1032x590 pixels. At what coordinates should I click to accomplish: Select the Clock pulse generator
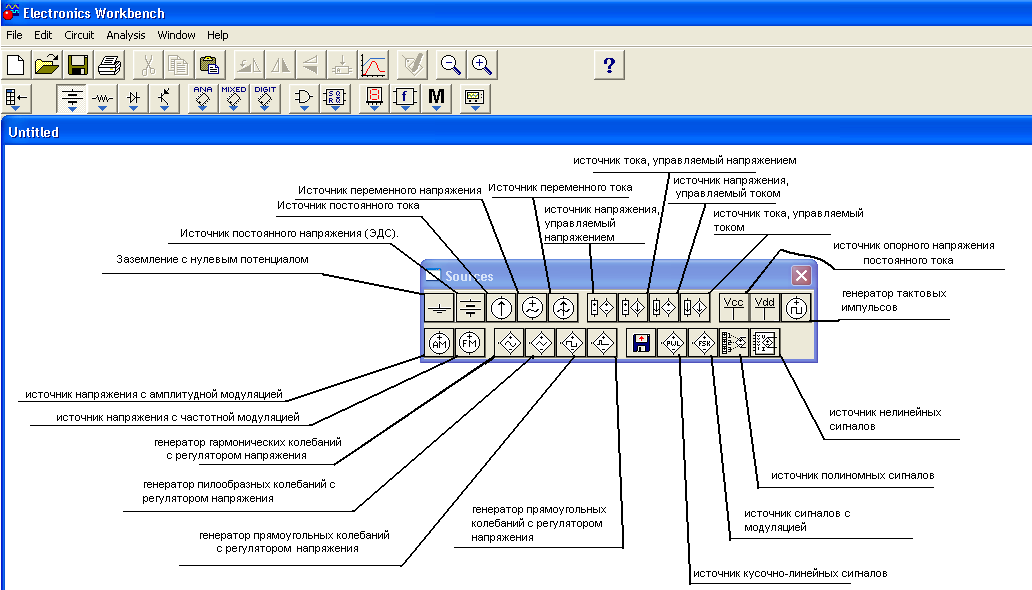tap(796, 308)
